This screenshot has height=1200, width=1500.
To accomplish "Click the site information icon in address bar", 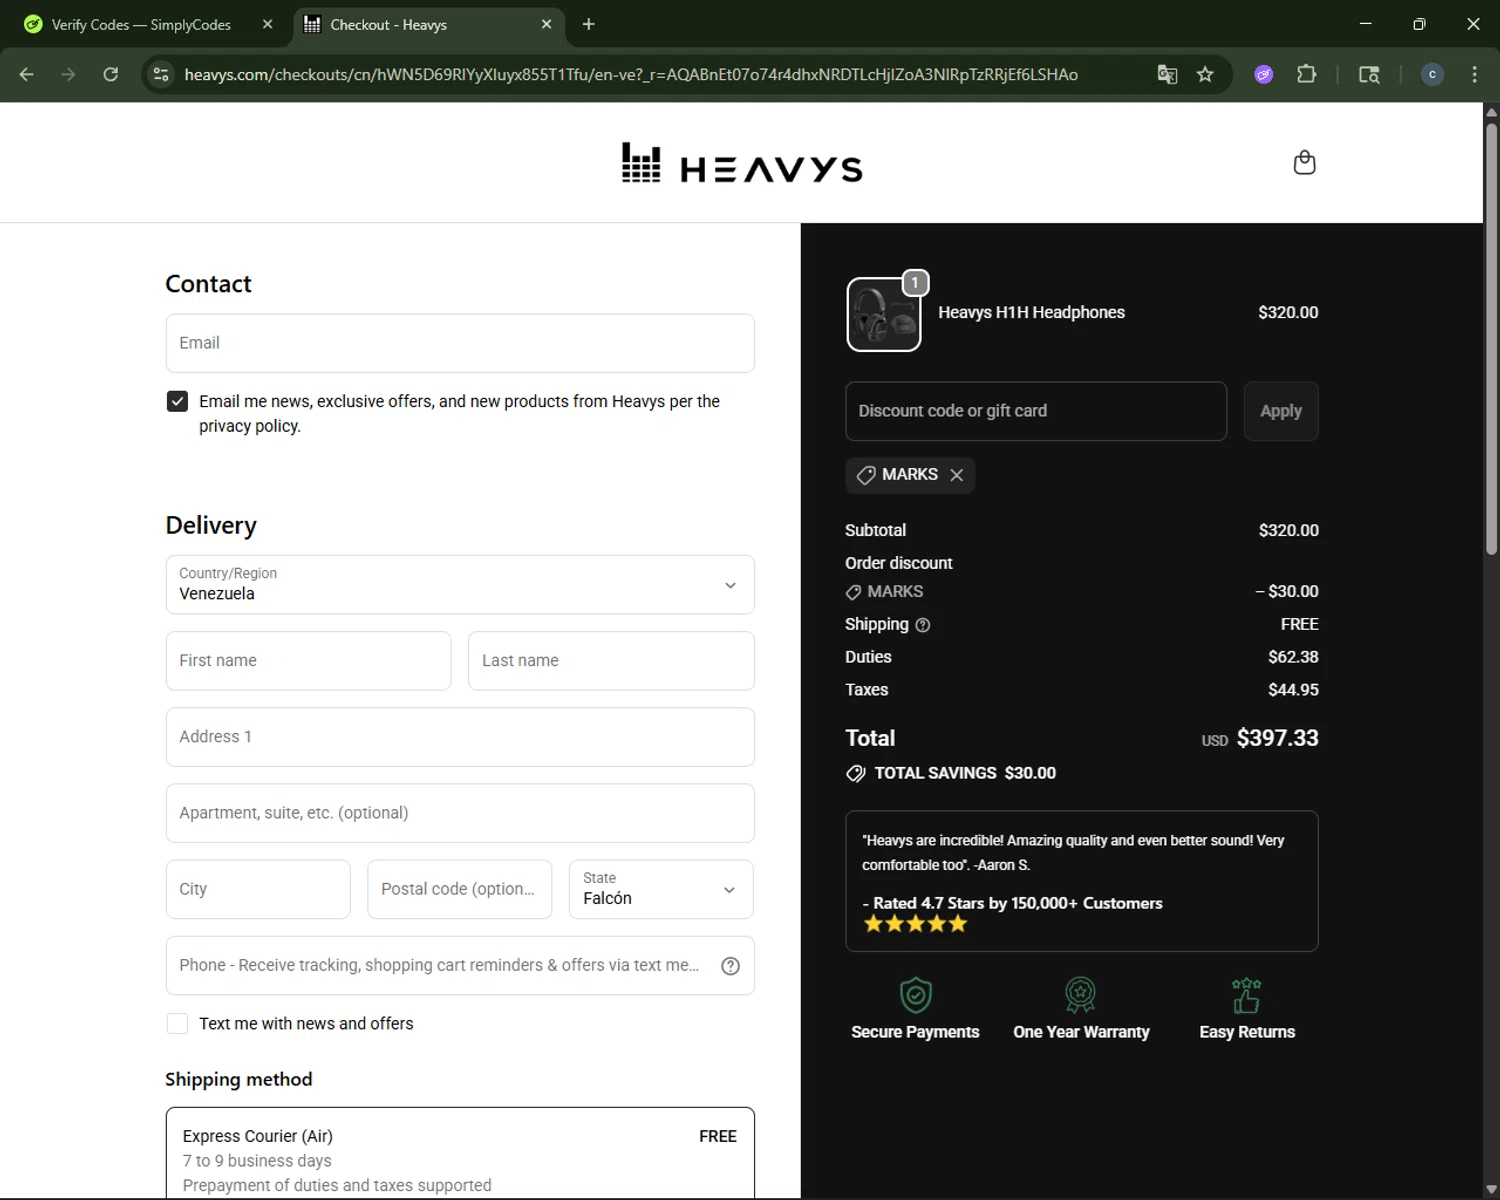I will tap(161, 74).
